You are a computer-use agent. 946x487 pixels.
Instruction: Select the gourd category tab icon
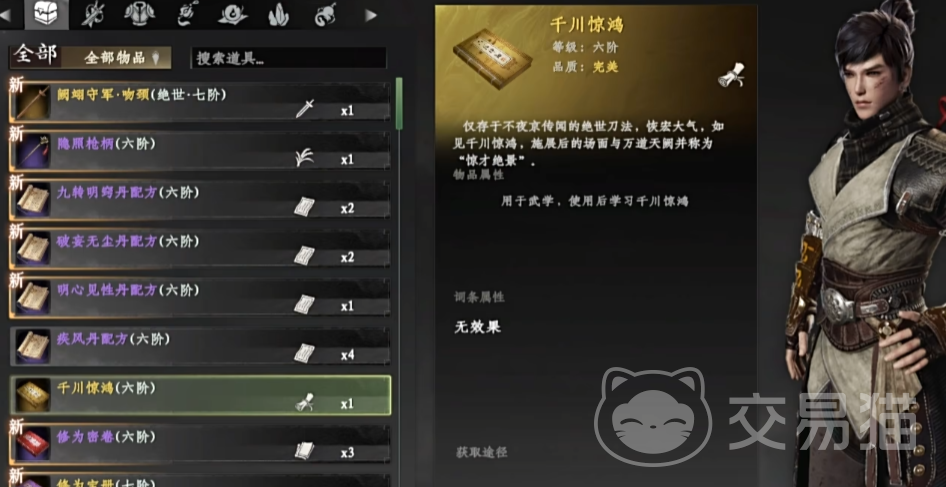click(326, 14)
